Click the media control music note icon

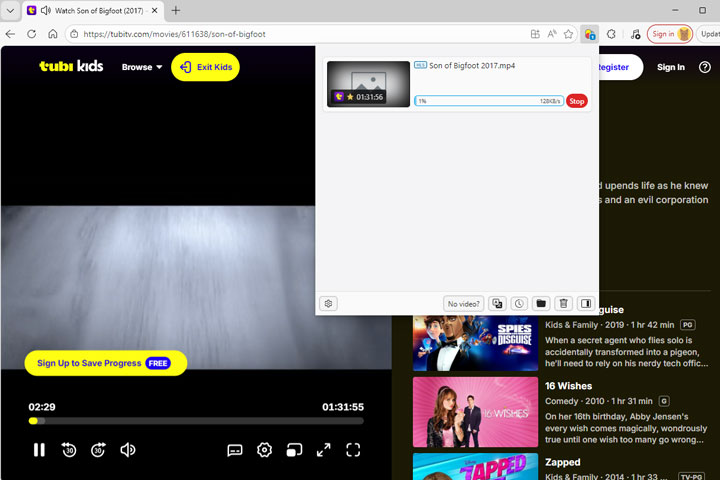[x=635, y=34]
